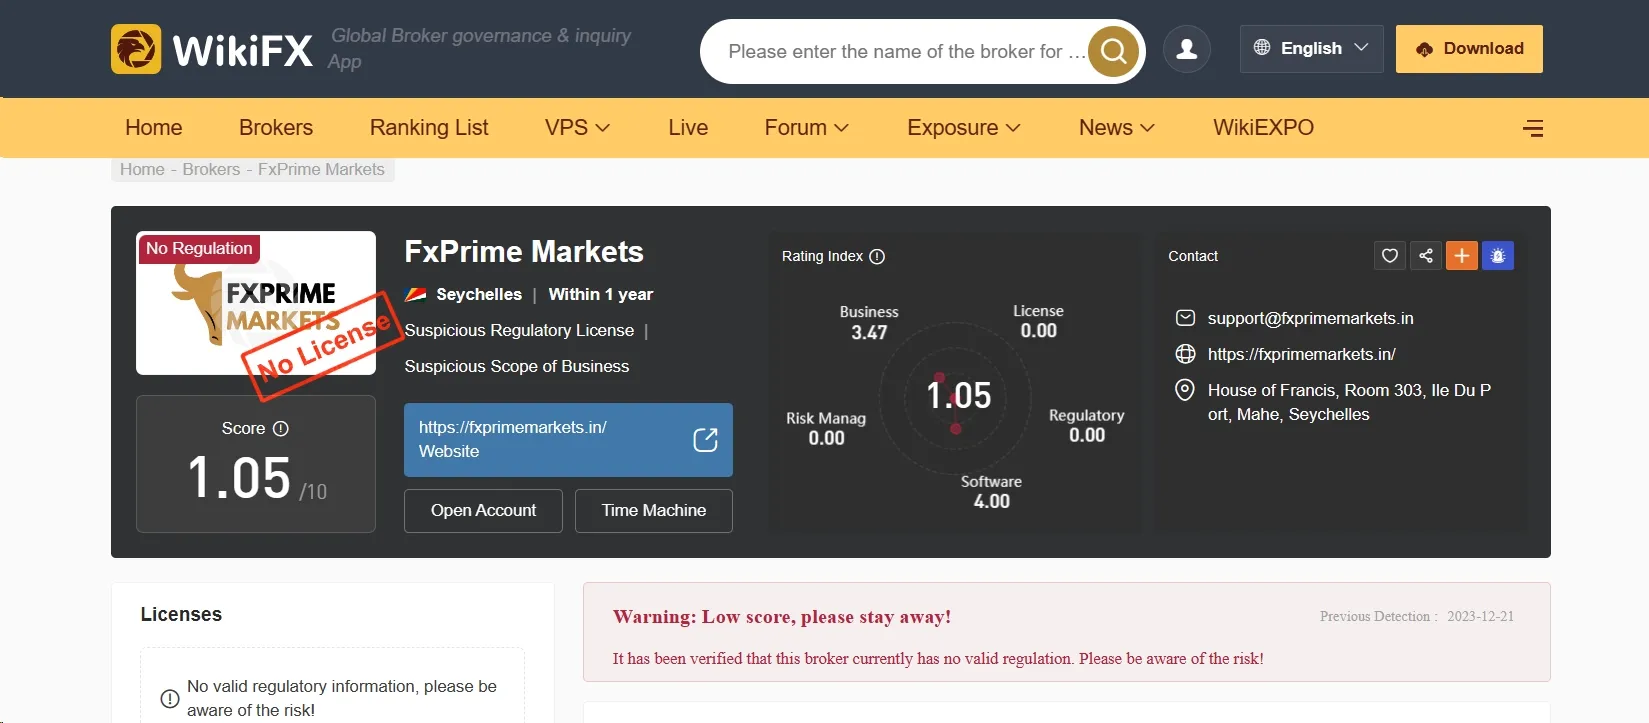Screen dimensions: 1649x723
Task: Click the email envelope icon
Action: click(1185, 318)
